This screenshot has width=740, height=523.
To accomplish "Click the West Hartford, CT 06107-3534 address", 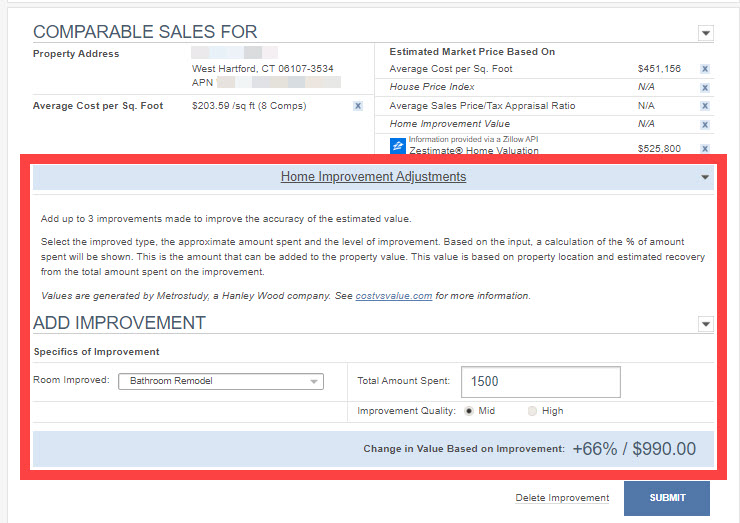I will 262,69.
